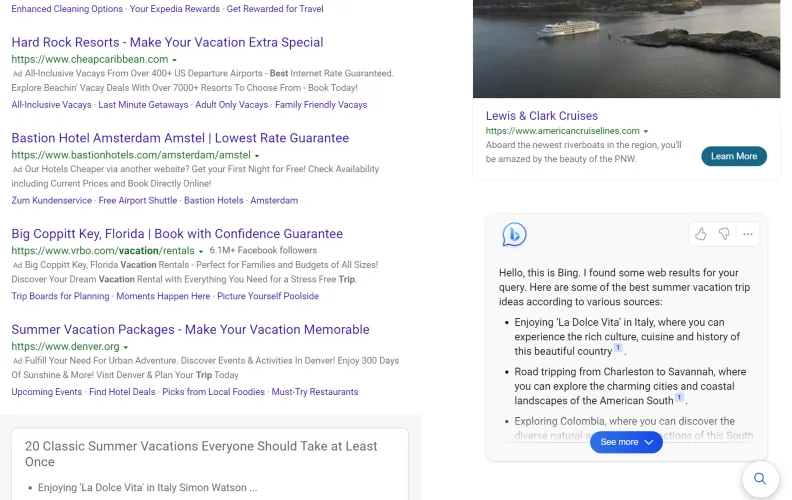Open Lewis & Clark Cruises link
The height and width of the screenshot is (500, 792).
541,116
